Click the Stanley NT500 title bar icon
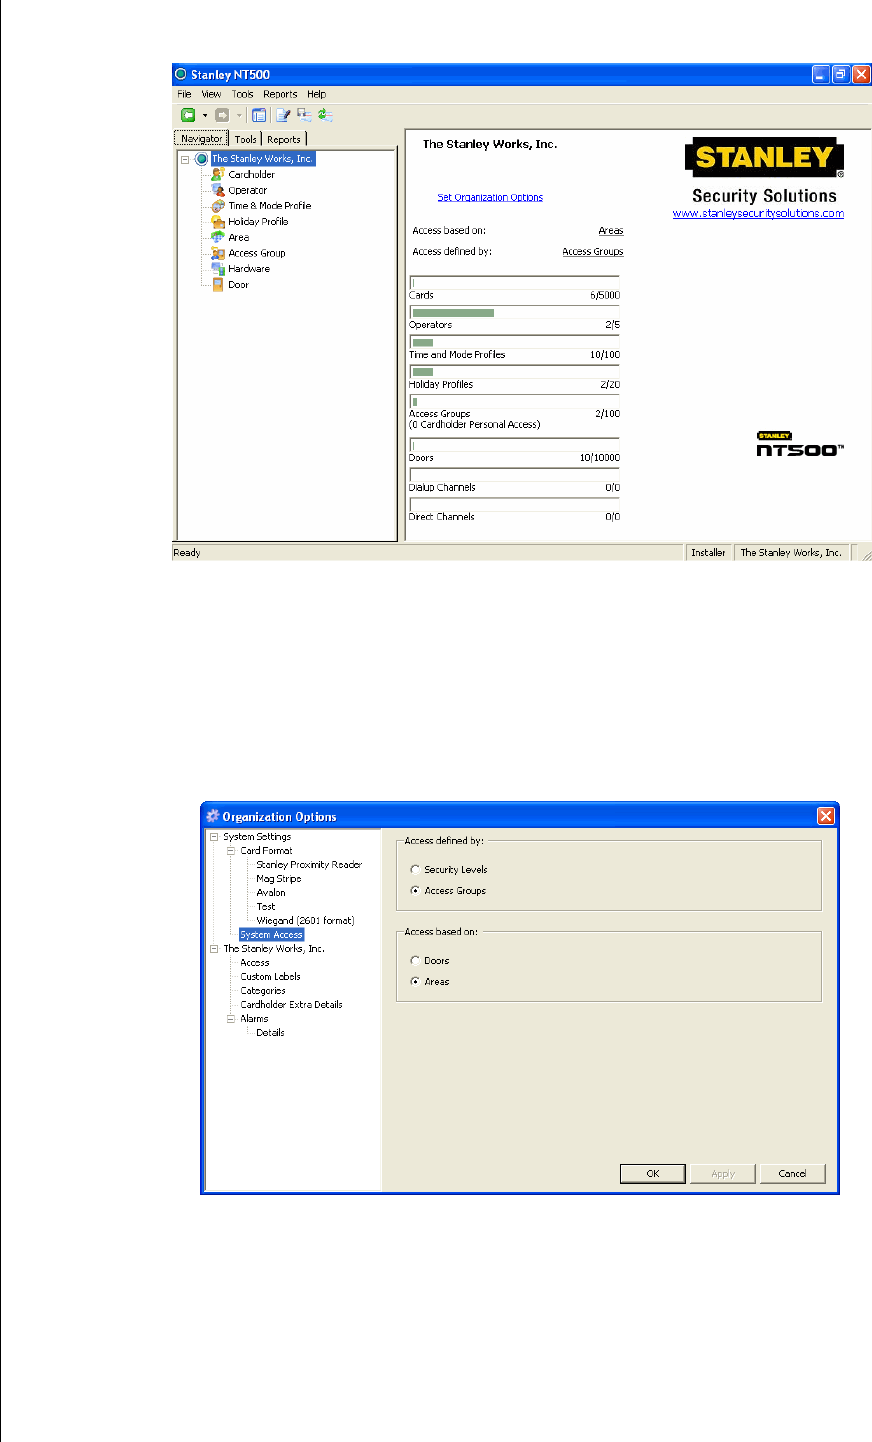The width and height of the screenshot is (872, 1442). (181, 74)
